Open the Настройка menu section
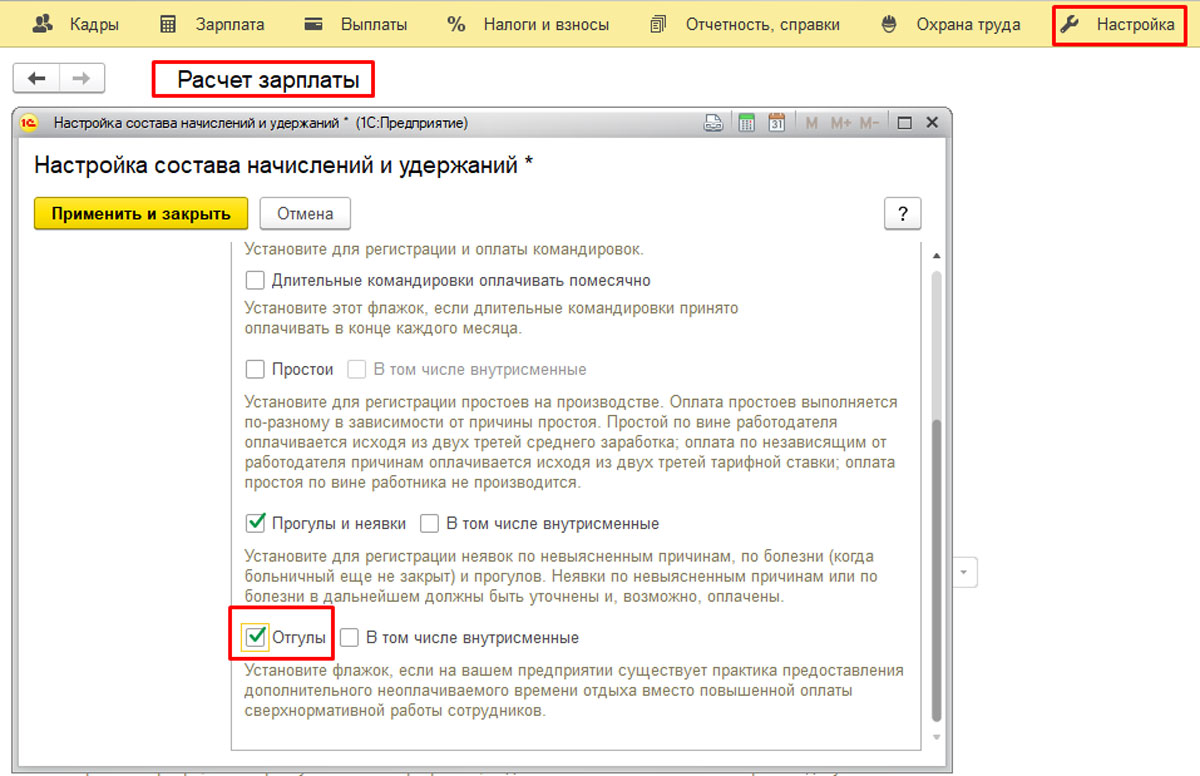1200x776 pixels. pos(1120,25)
